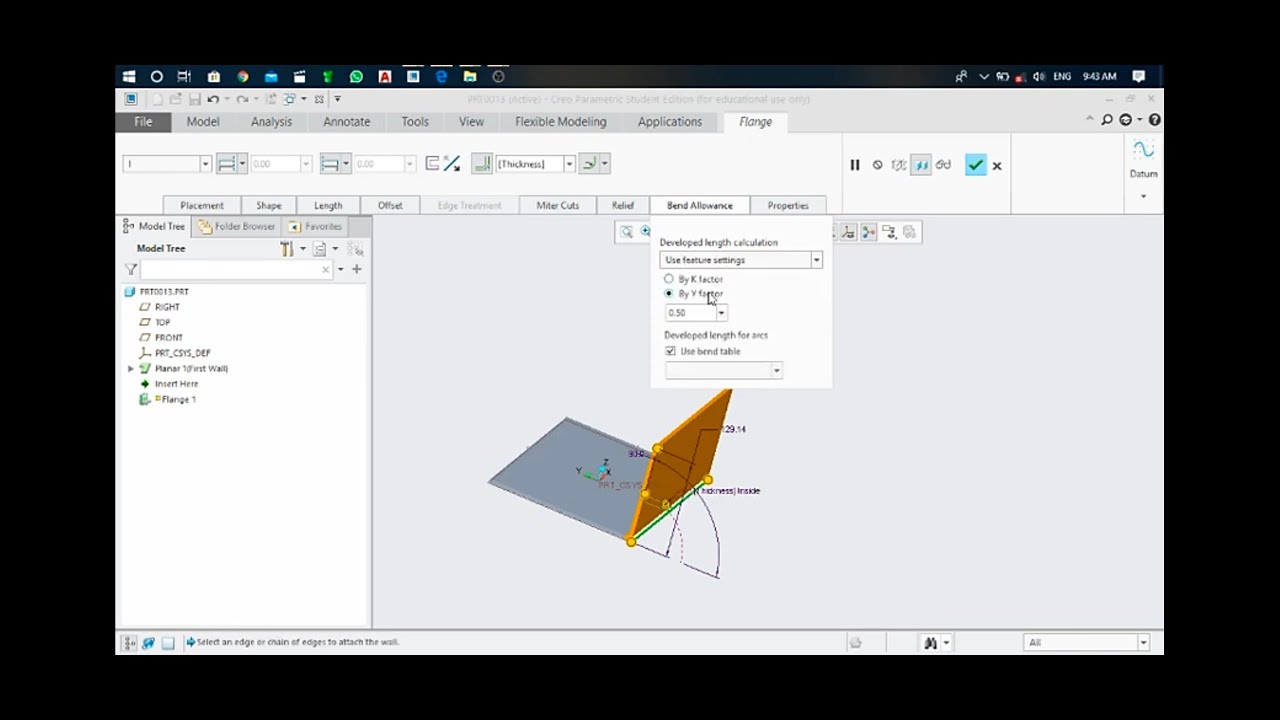Open the Model Tree show list icon
Screen dimensions: 1280x720
(x=320, y=248)
